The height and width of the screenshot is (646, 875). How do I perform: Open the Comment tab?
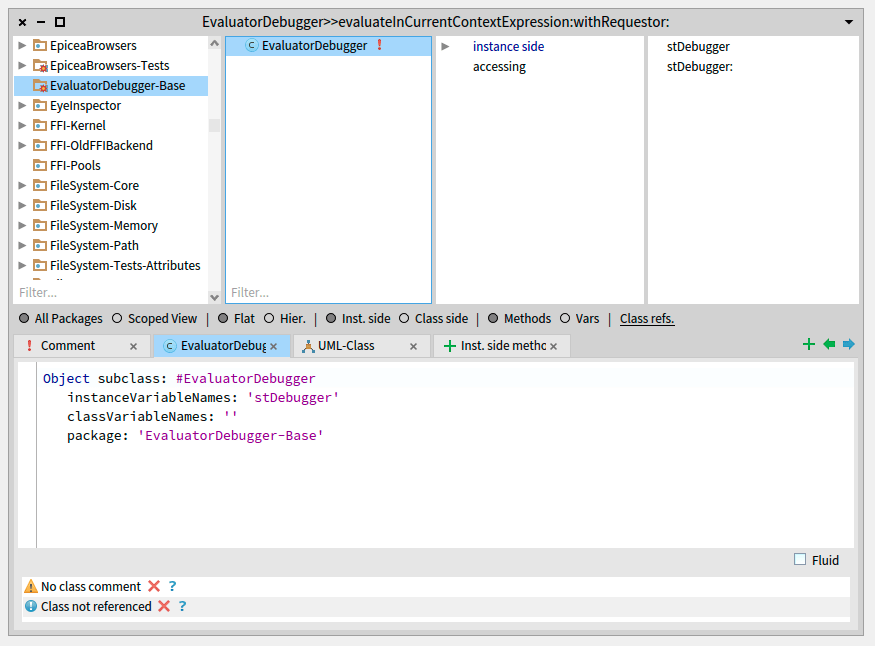(68, 346)
